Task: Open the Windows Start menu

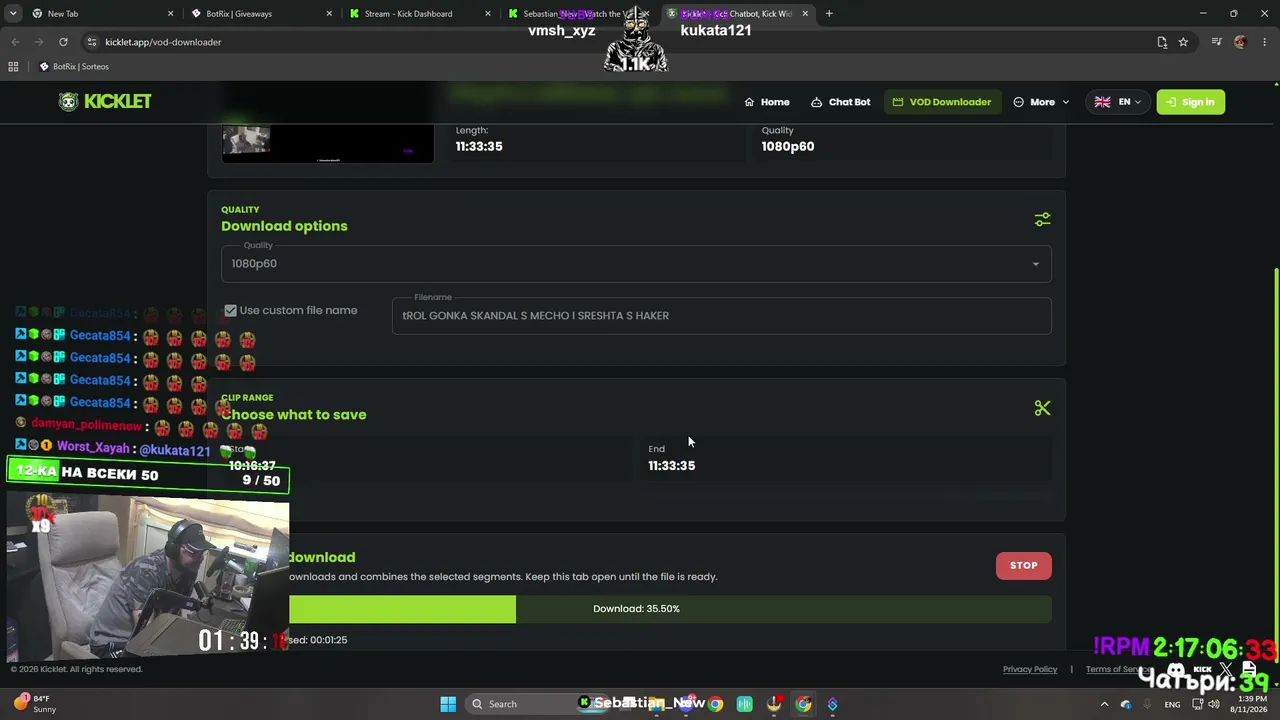Action: tap(448, 704)
